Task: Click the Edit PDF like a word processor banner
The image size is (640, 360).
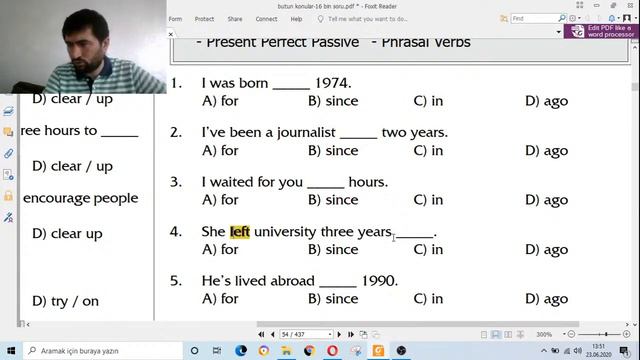Action: pos(601,31)
